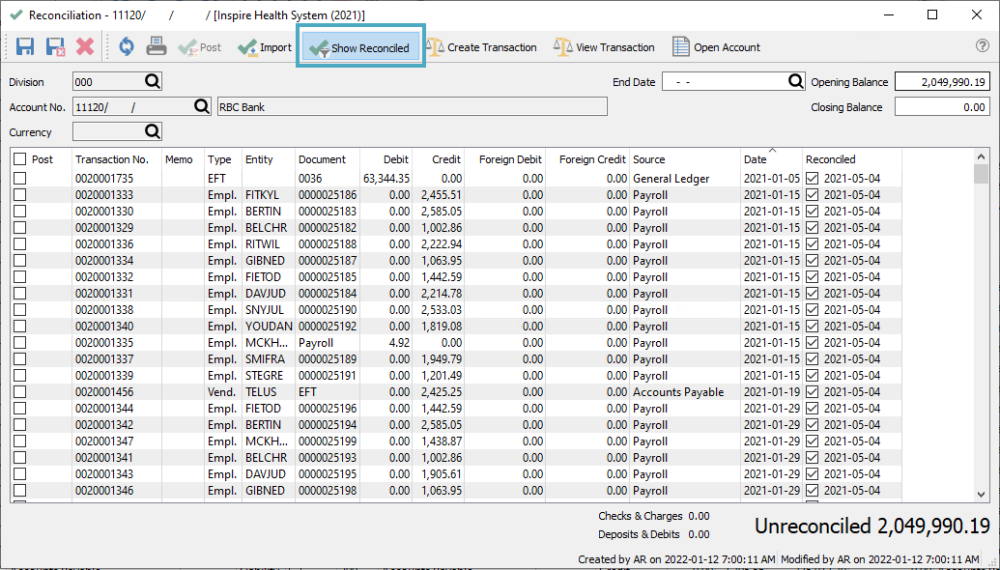
Task: Tick the Post checkbox for transaction 0020001735
Action: [x=20, y=179]
